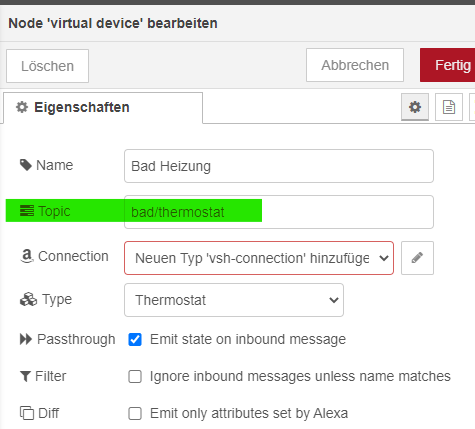Open the Connection vsh-connection dropdown
Viewport: 475px width, 429px height.
[x=259, y=258]
